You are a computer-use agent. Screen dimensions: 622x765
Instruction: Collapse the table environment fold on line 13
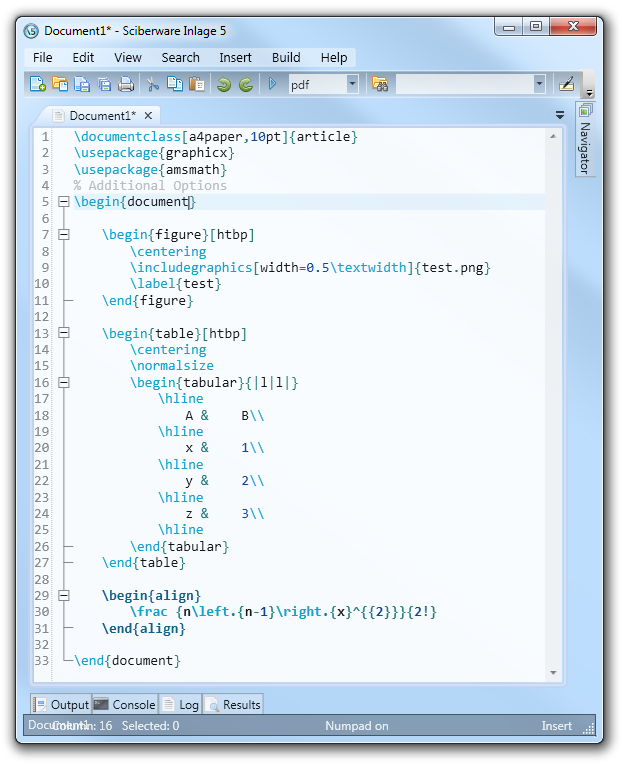point(63,333)
